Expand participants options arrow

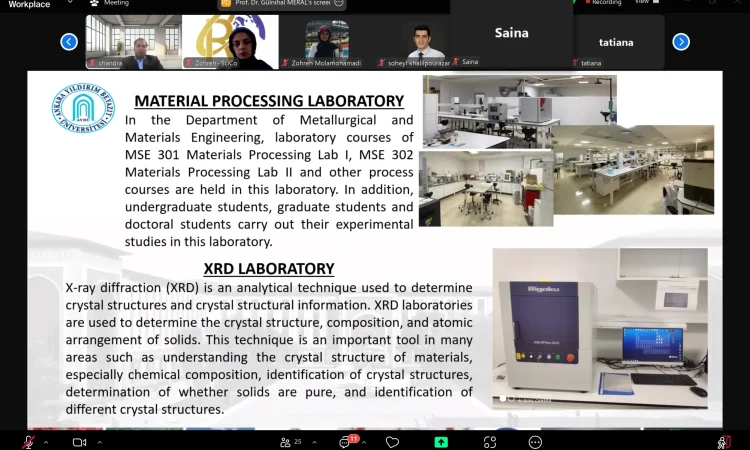(314, 442)
